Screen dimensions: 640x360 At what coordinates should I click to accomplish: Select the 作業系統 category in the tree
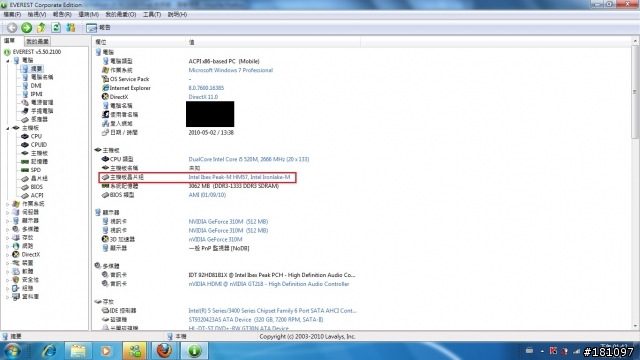pos(33,204)
